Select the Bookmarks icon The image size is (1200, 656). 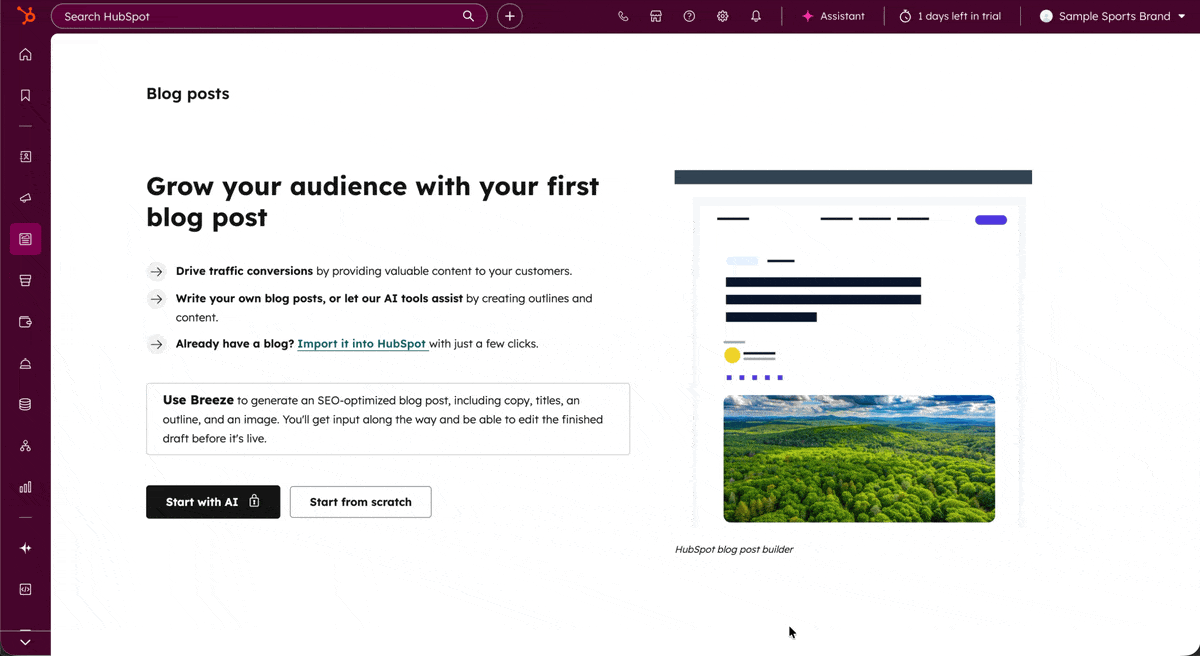click(25, 94)
